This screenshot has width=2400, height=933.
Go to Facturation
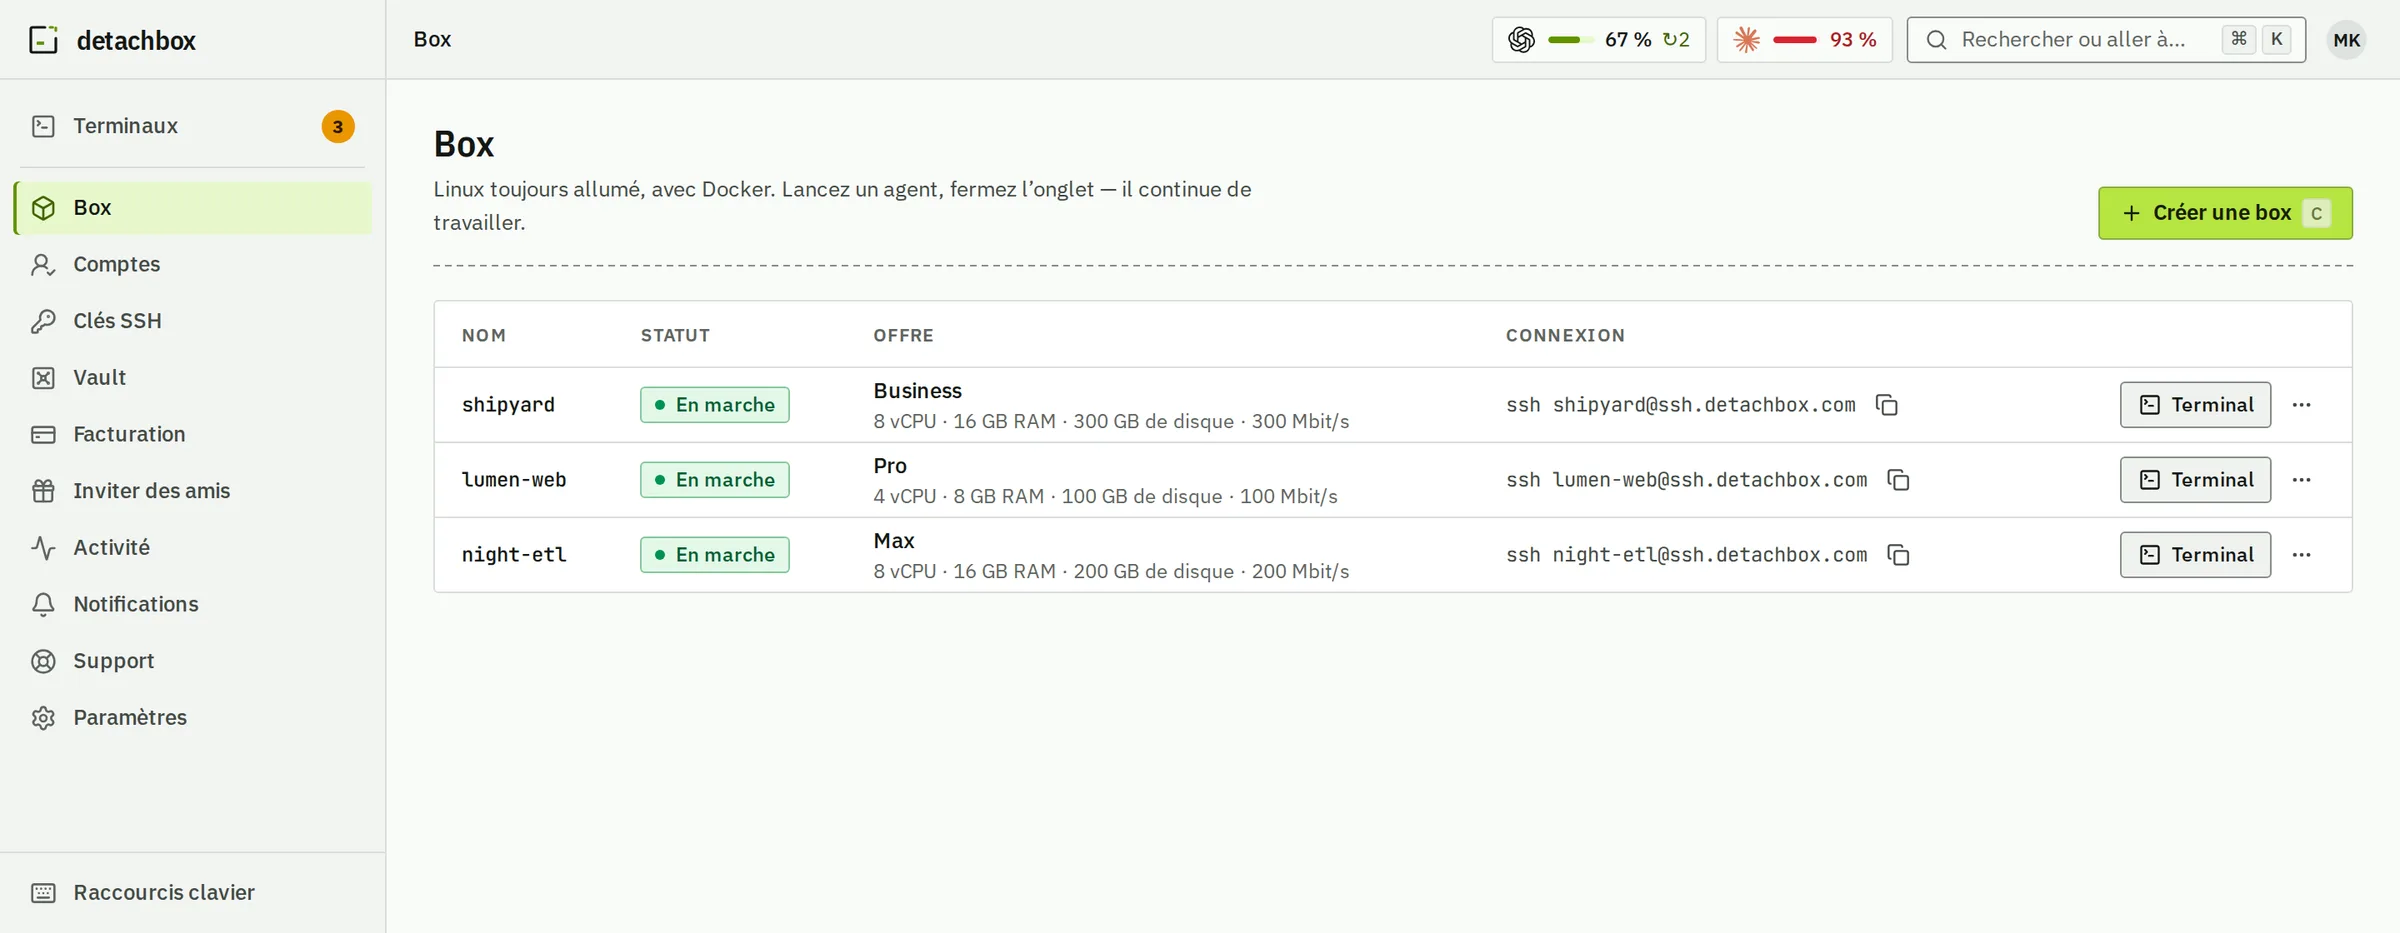tap(193, 434)
